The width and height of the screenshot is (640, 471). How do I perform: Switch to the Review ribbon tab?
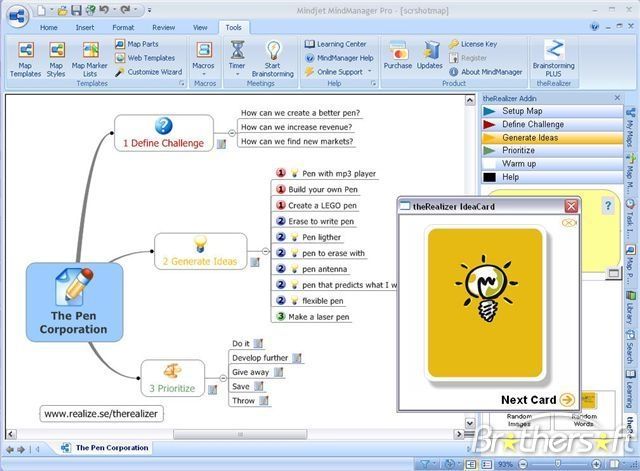pos(163,28)
